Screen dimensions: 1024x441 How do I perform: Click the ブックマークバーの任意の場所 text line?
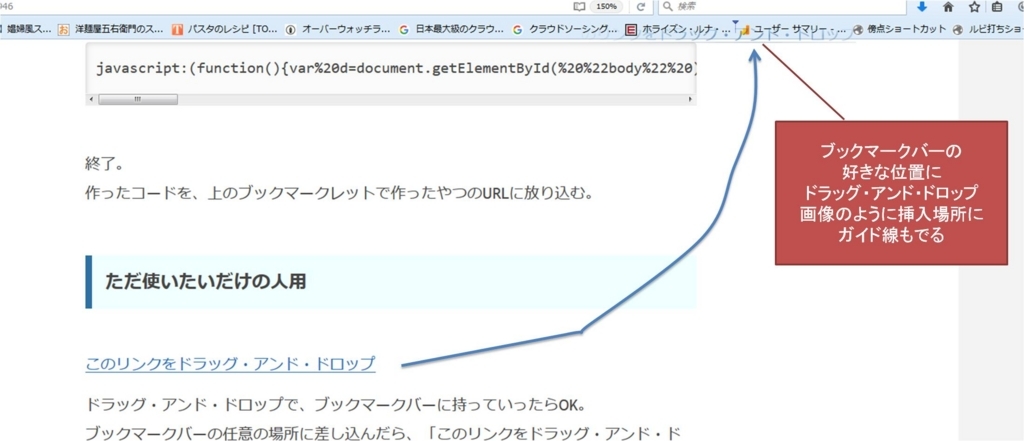[x=384, y=432]
